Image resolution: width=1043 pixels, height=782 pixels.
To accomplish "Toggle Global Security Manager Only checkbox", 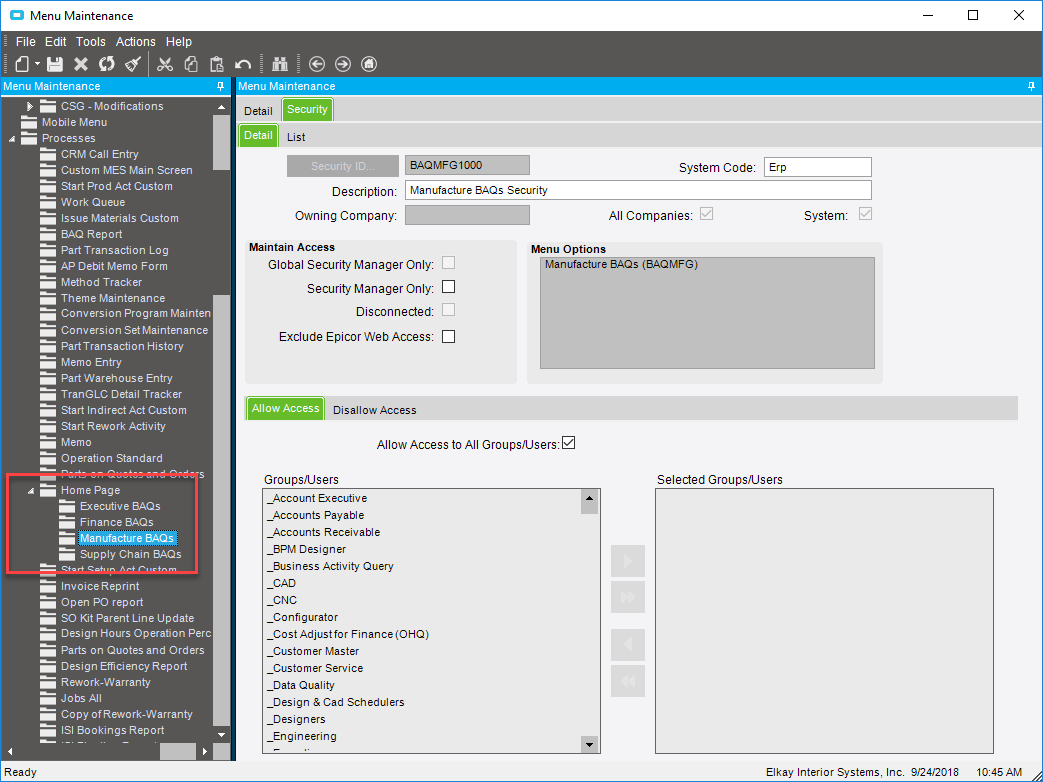I will 448,263.
